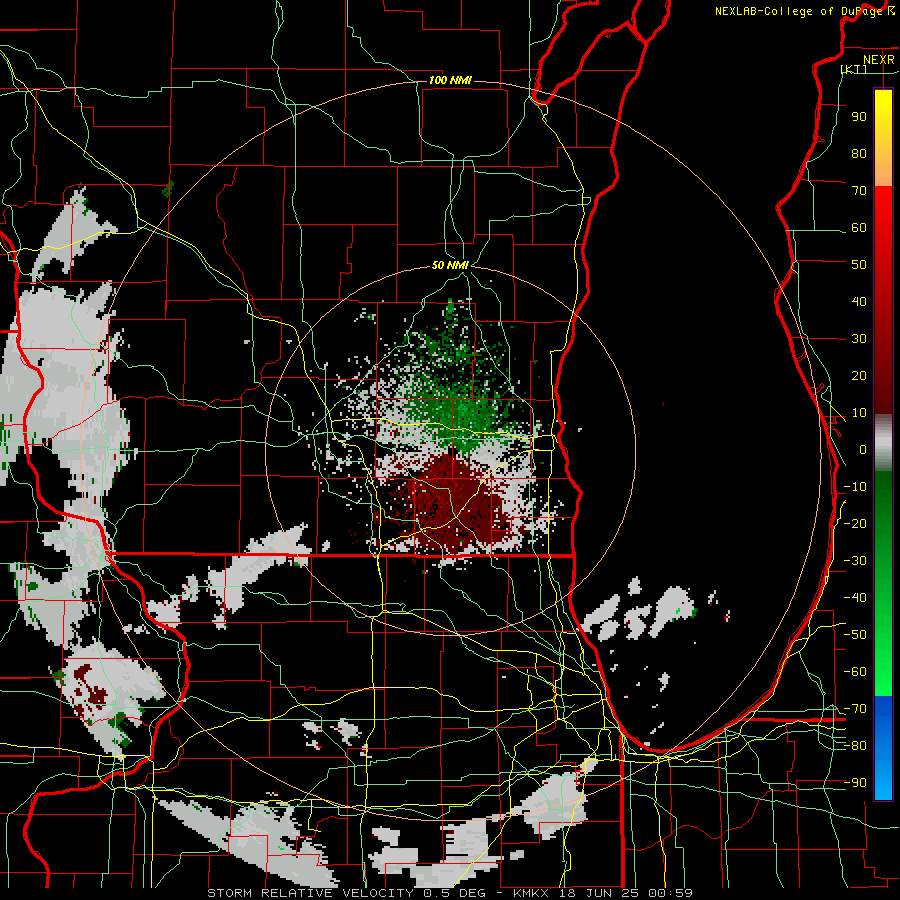This screenshot has width=900, height=900.
Task: Click the 50 NMI range ring label
Action: coord(450,265)
